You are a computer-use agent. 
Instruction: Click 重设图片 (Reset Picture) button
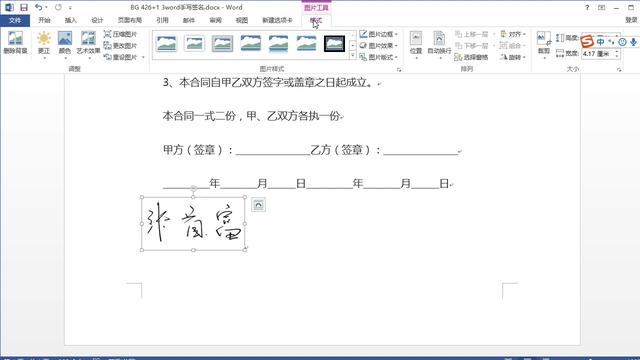pos(121,57)
